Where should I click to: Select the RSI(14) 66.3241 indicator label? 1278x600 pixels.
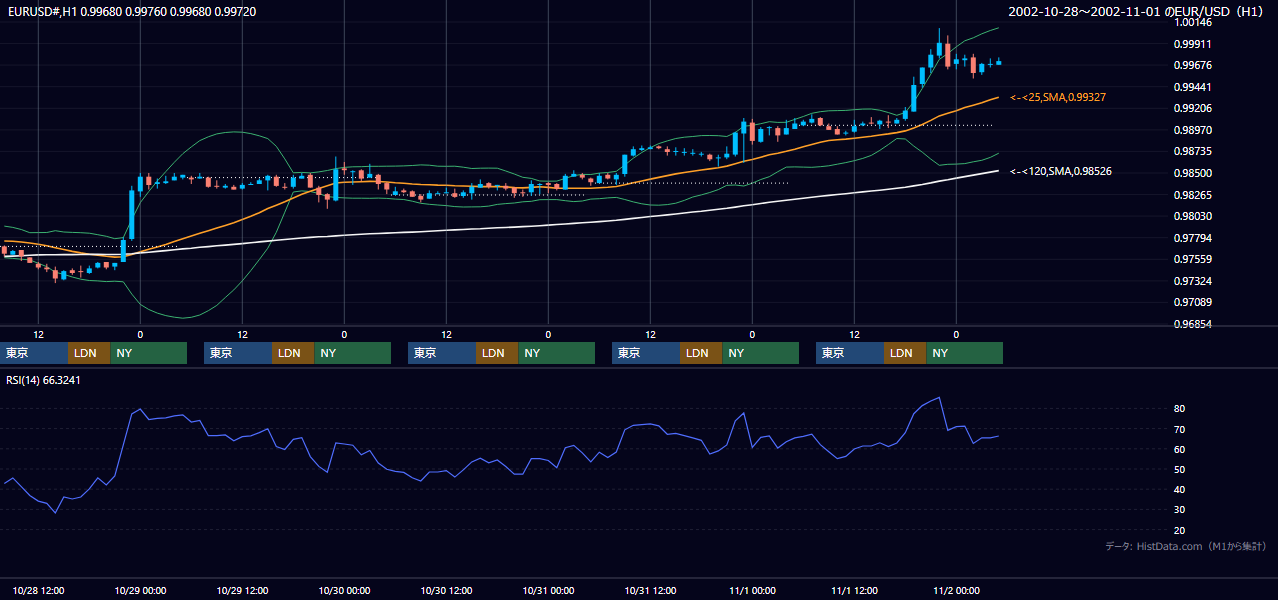(x=45, y=380)
